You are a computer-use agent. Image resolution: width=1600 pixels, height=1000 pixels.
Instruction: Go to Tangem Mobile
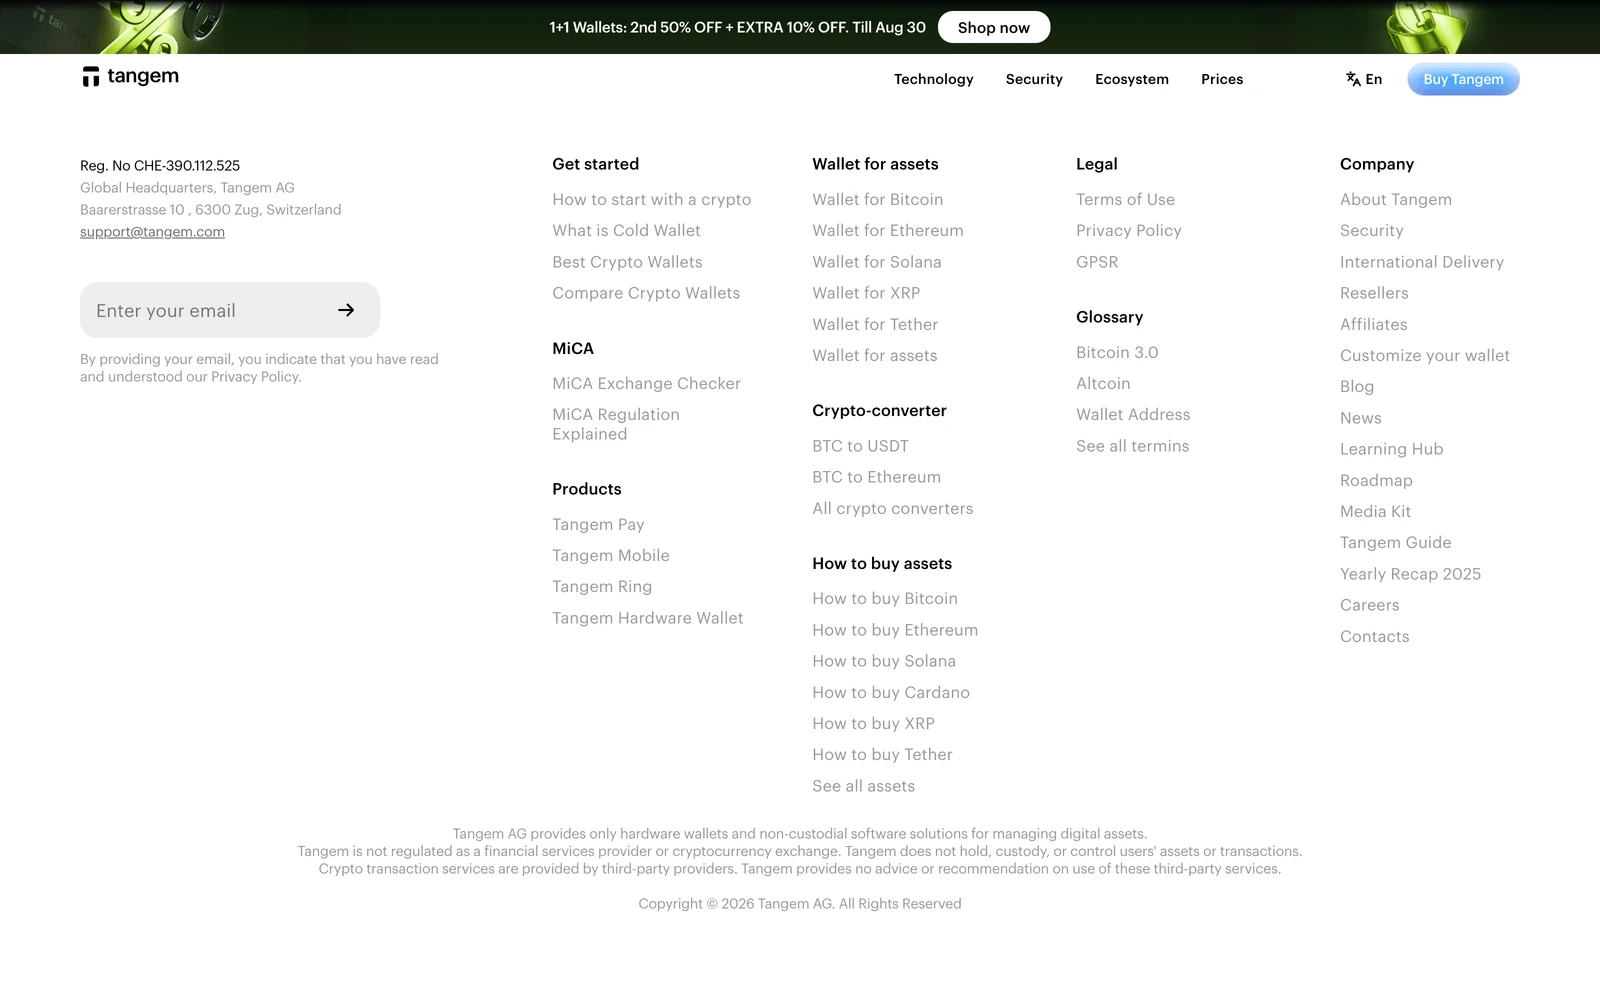[x=611, y=555]
